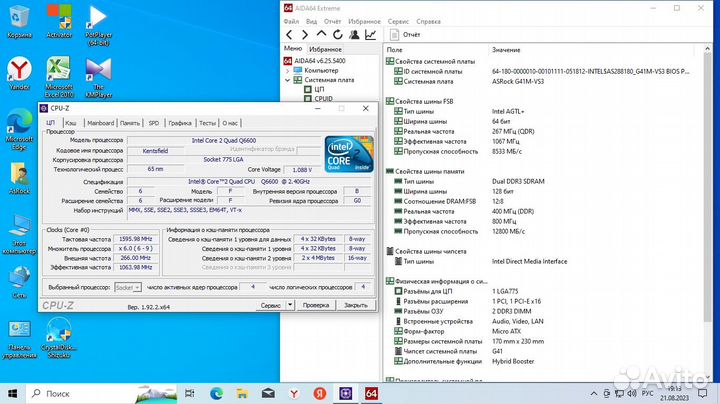Click the Windows Start button
Image resolution: width=720 pixels, height=404 pixels.
(x=12, y=393)
